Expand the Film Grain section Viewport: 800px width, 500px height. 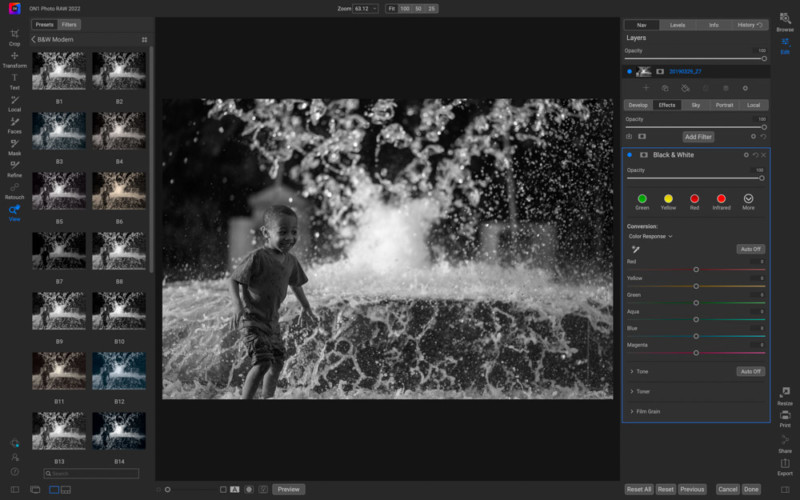point(645,412)
